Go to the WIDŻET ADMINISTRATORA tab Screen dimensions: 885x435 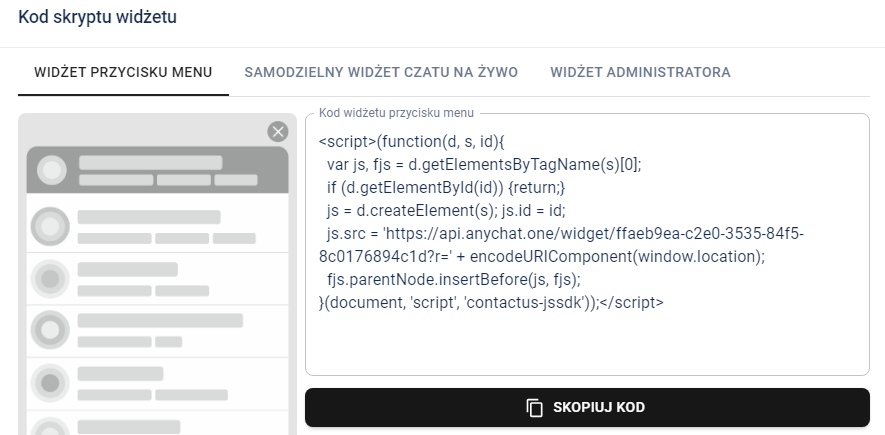coord(640,73)
